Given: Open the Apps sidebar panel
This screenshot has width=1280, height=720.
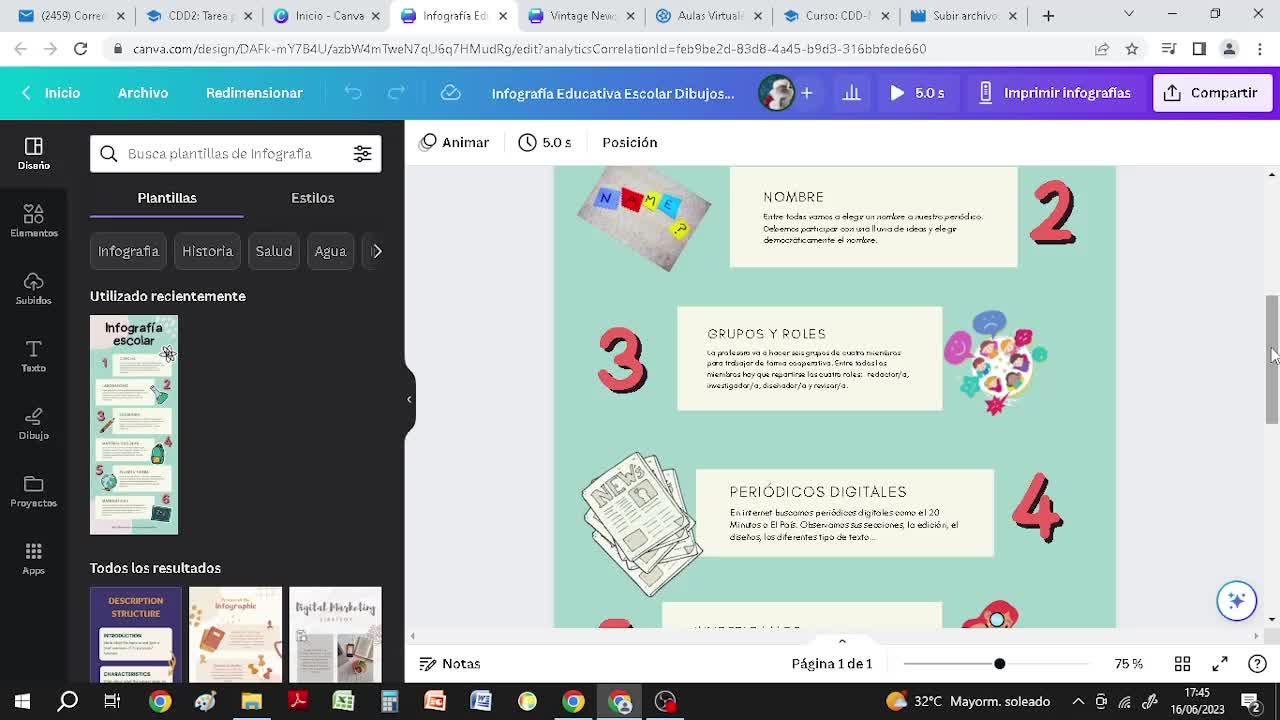Looking at the screenshot, I should coord(34,558).
